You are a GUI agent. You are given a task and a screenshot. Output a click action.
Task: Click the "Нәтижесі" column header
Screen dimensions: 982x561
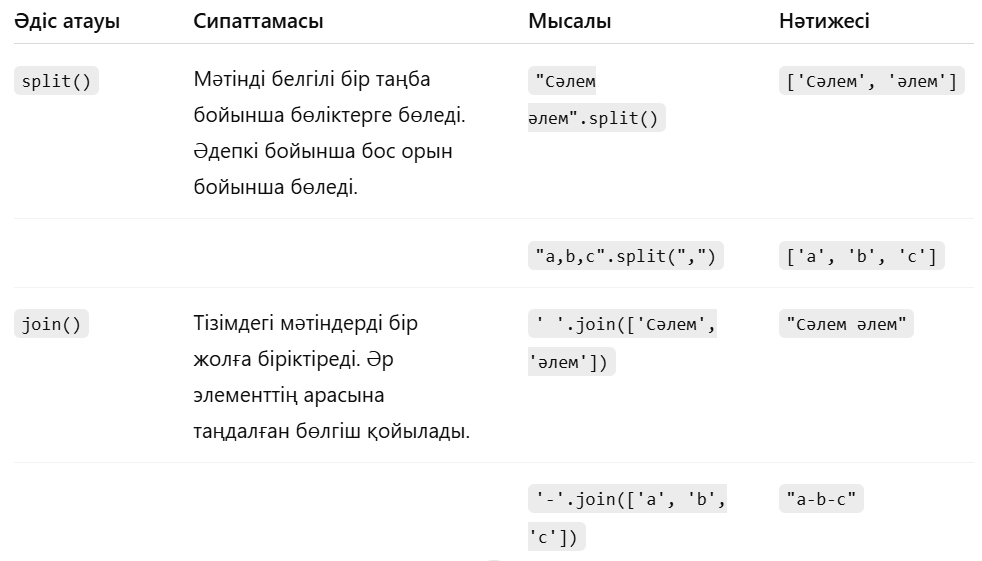824,21
